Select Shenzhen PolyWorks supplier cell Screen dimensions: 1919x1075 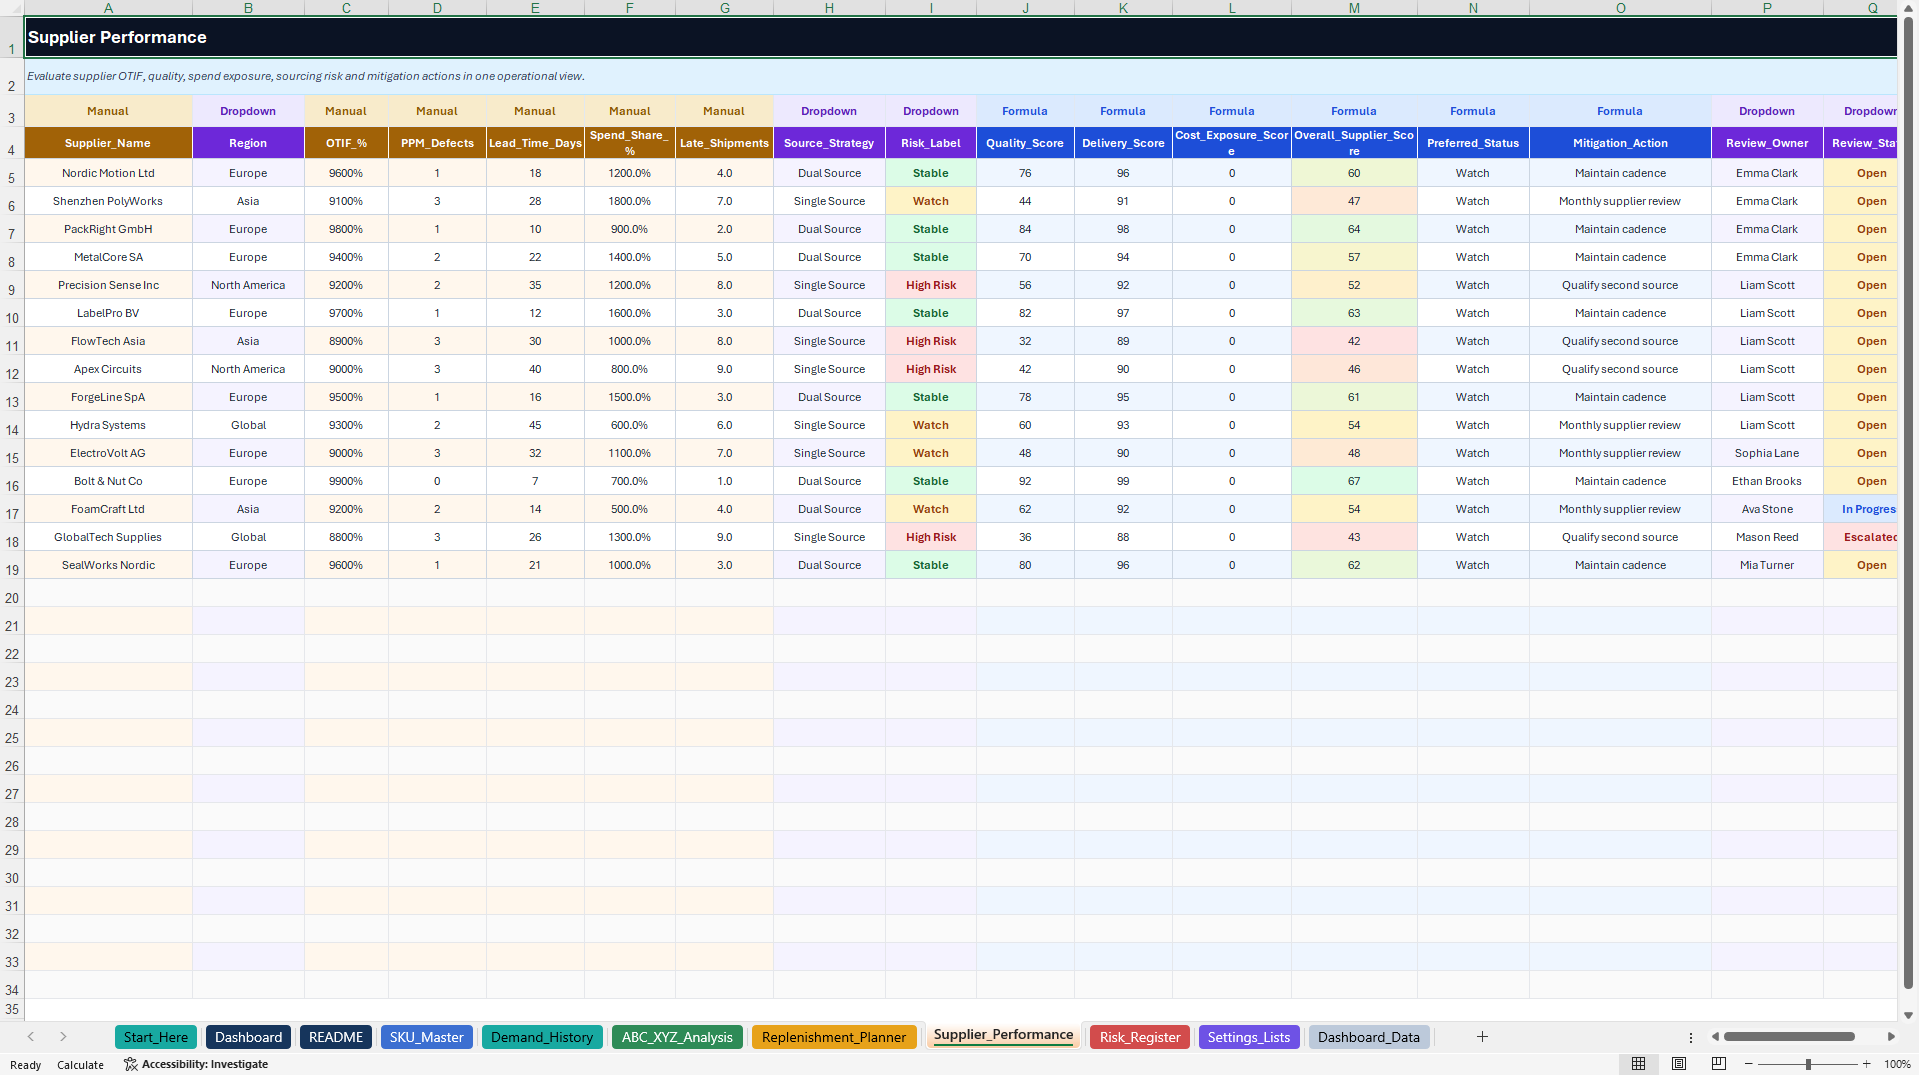[x=108, y=201]
